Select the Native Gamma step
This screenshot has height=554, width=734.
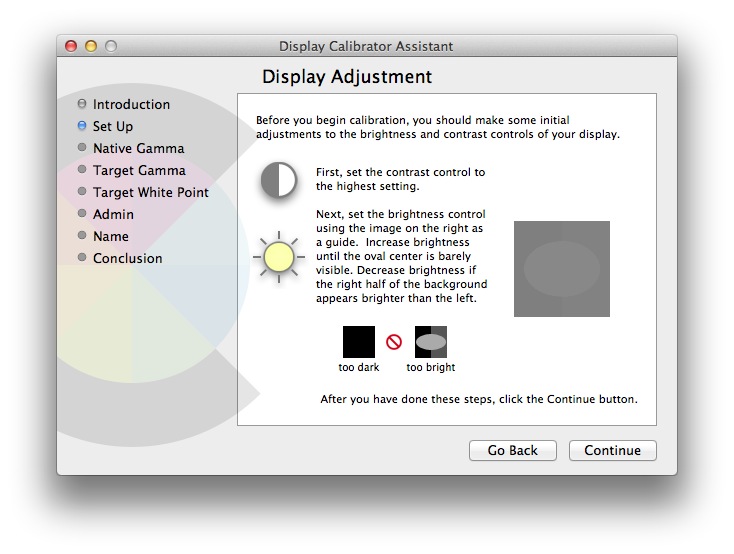139,148
